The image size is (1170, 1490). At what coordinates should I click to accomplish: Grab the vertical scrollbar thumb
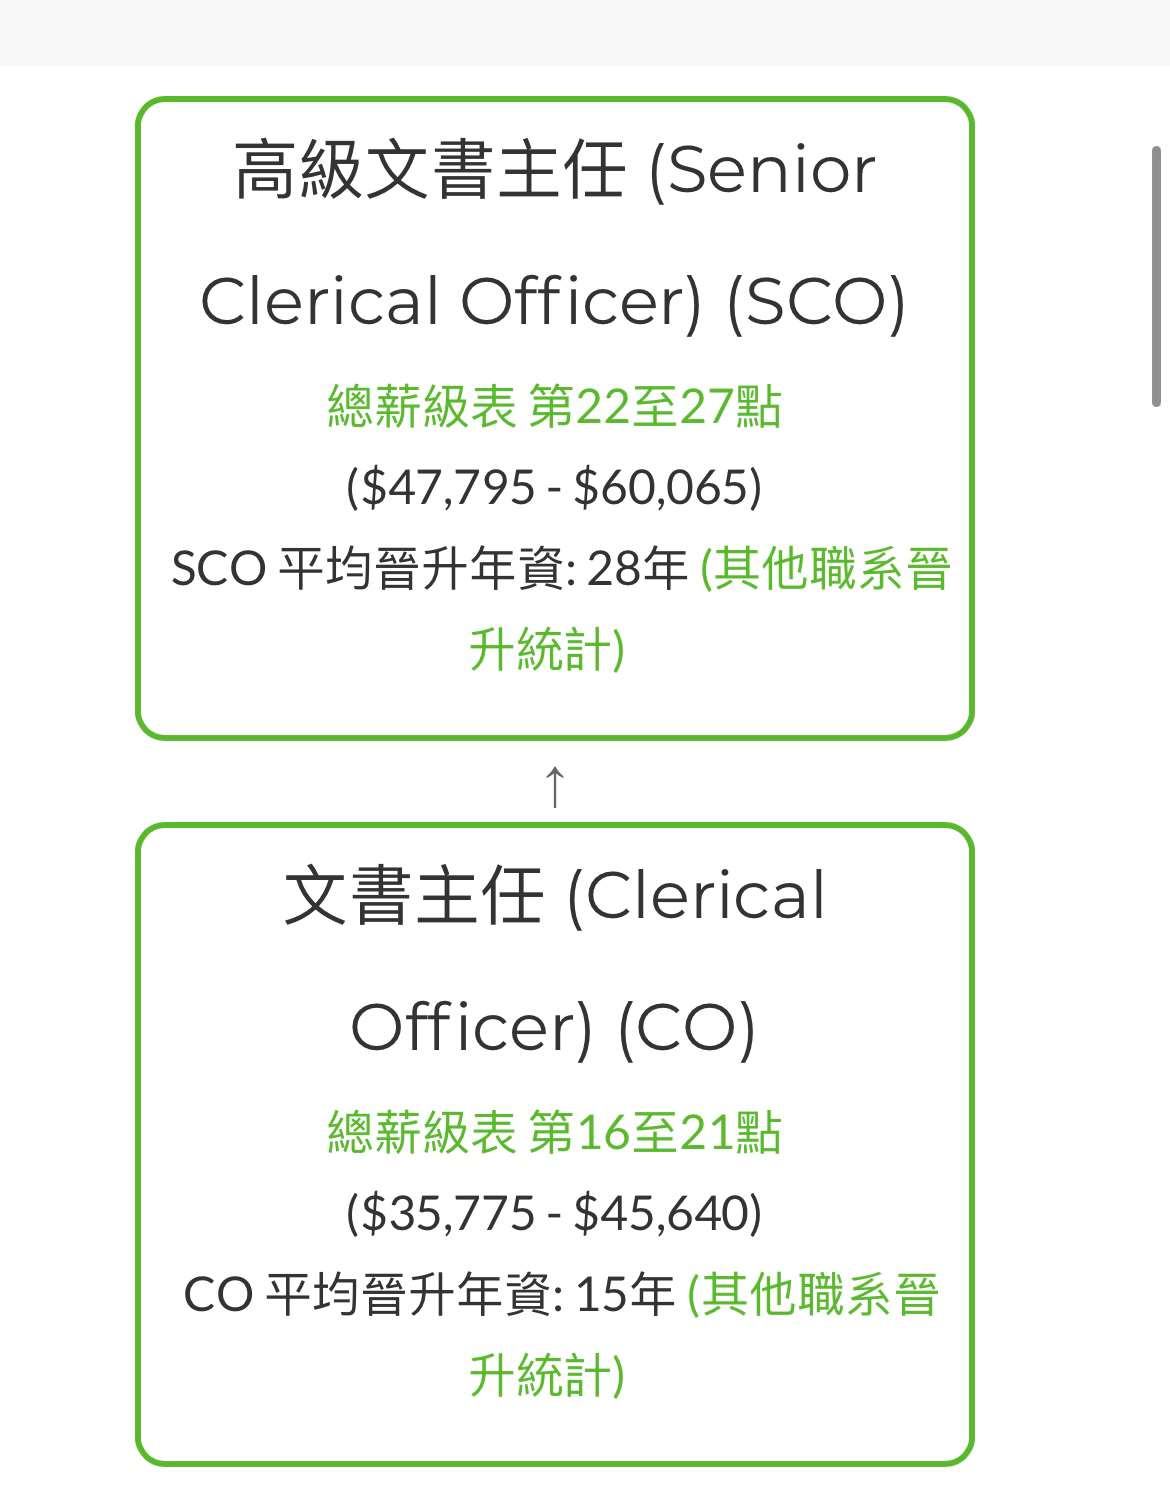[1156, 276]
